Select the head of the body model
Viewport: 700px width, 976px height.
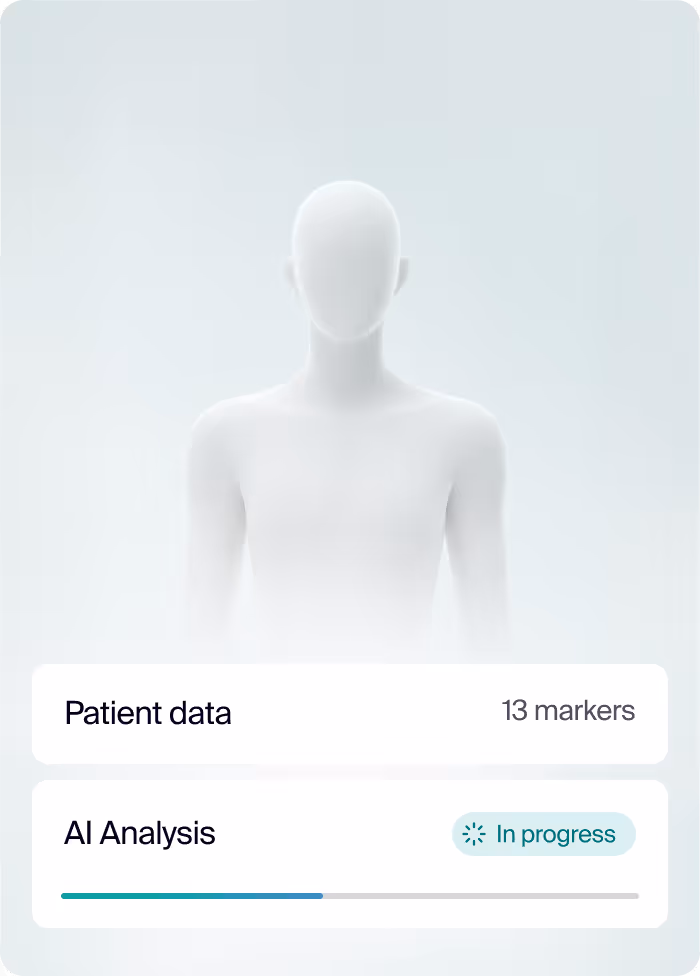tap(347, 258)
